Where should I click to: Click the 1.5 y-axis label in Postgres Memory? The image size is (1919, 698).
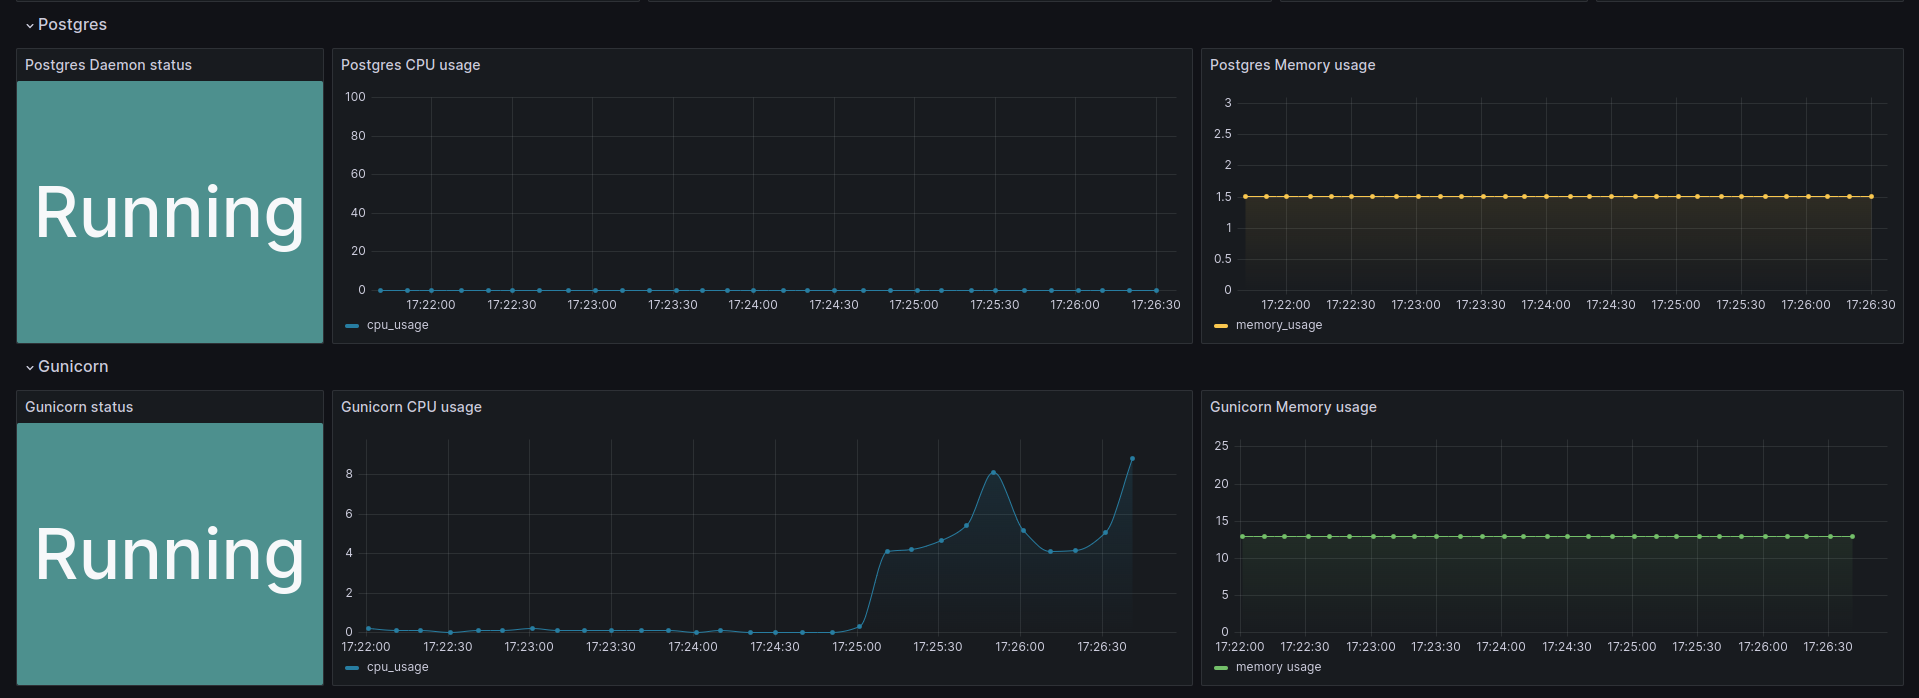(x=1224, y=197)
